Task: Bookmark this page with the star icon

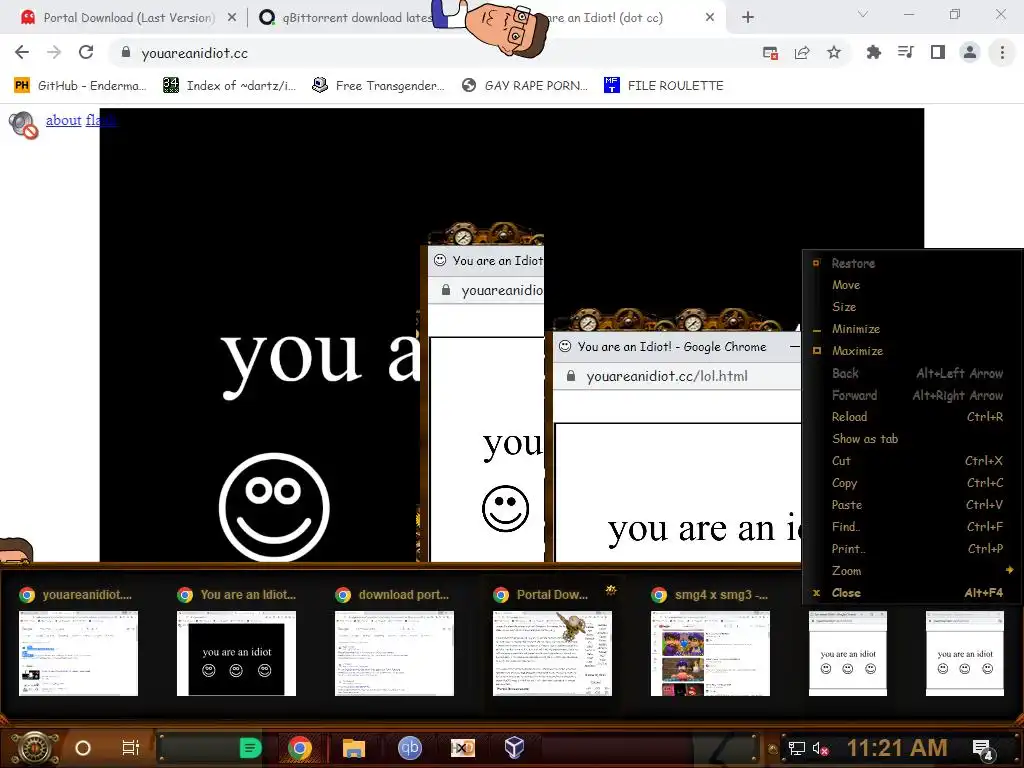Action: (x=834, y=53)
